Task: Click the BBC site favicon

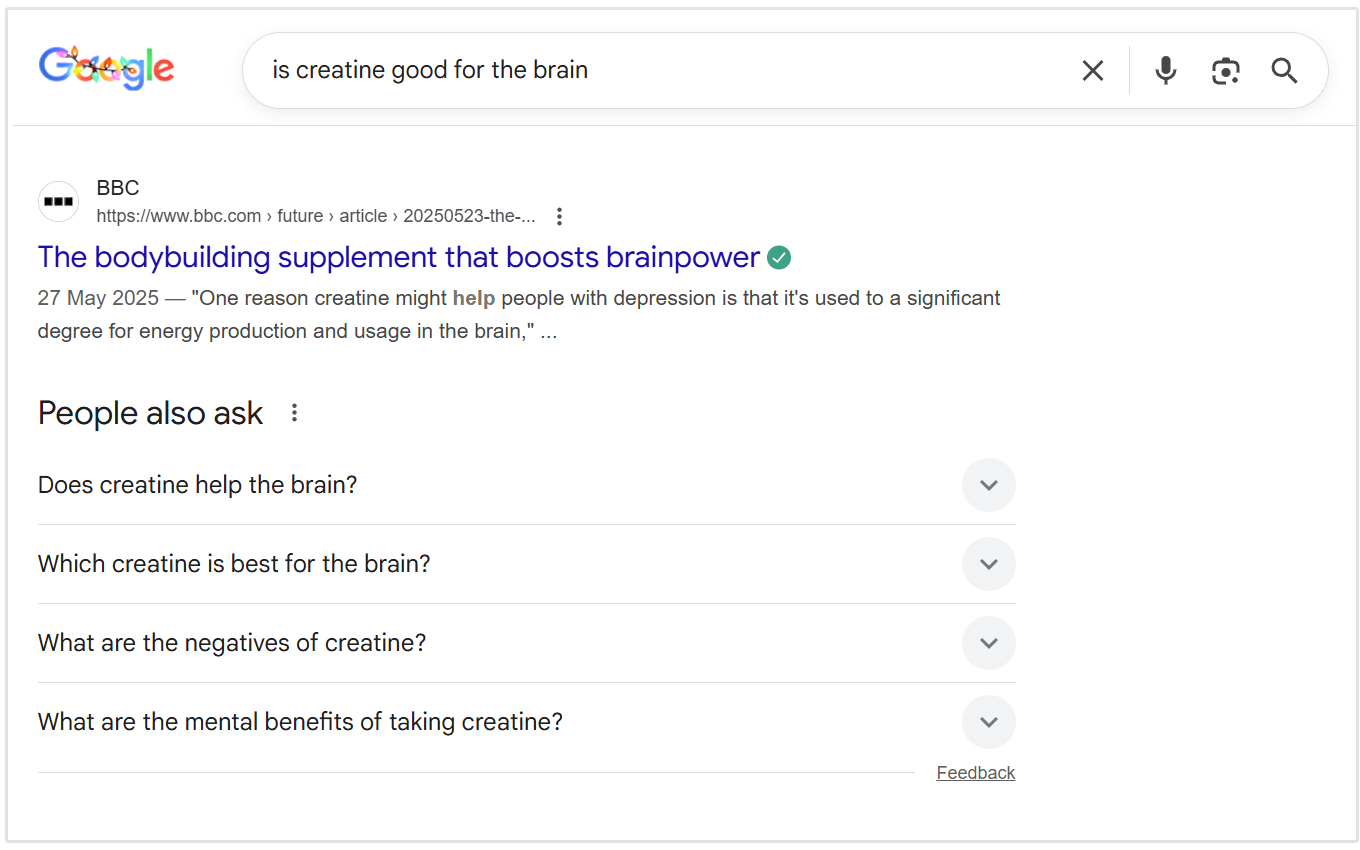Action: click(x=58, y=201)
